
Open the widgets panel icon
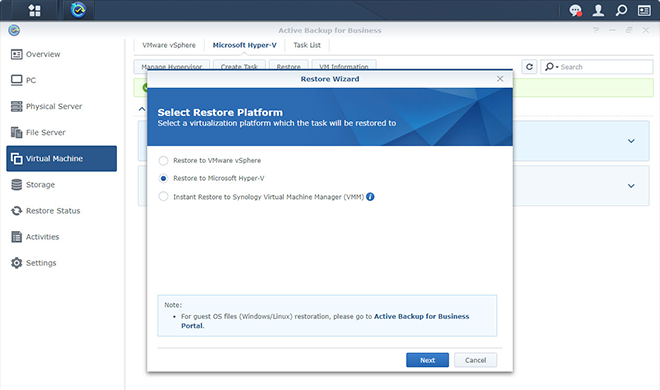[644, 11]
